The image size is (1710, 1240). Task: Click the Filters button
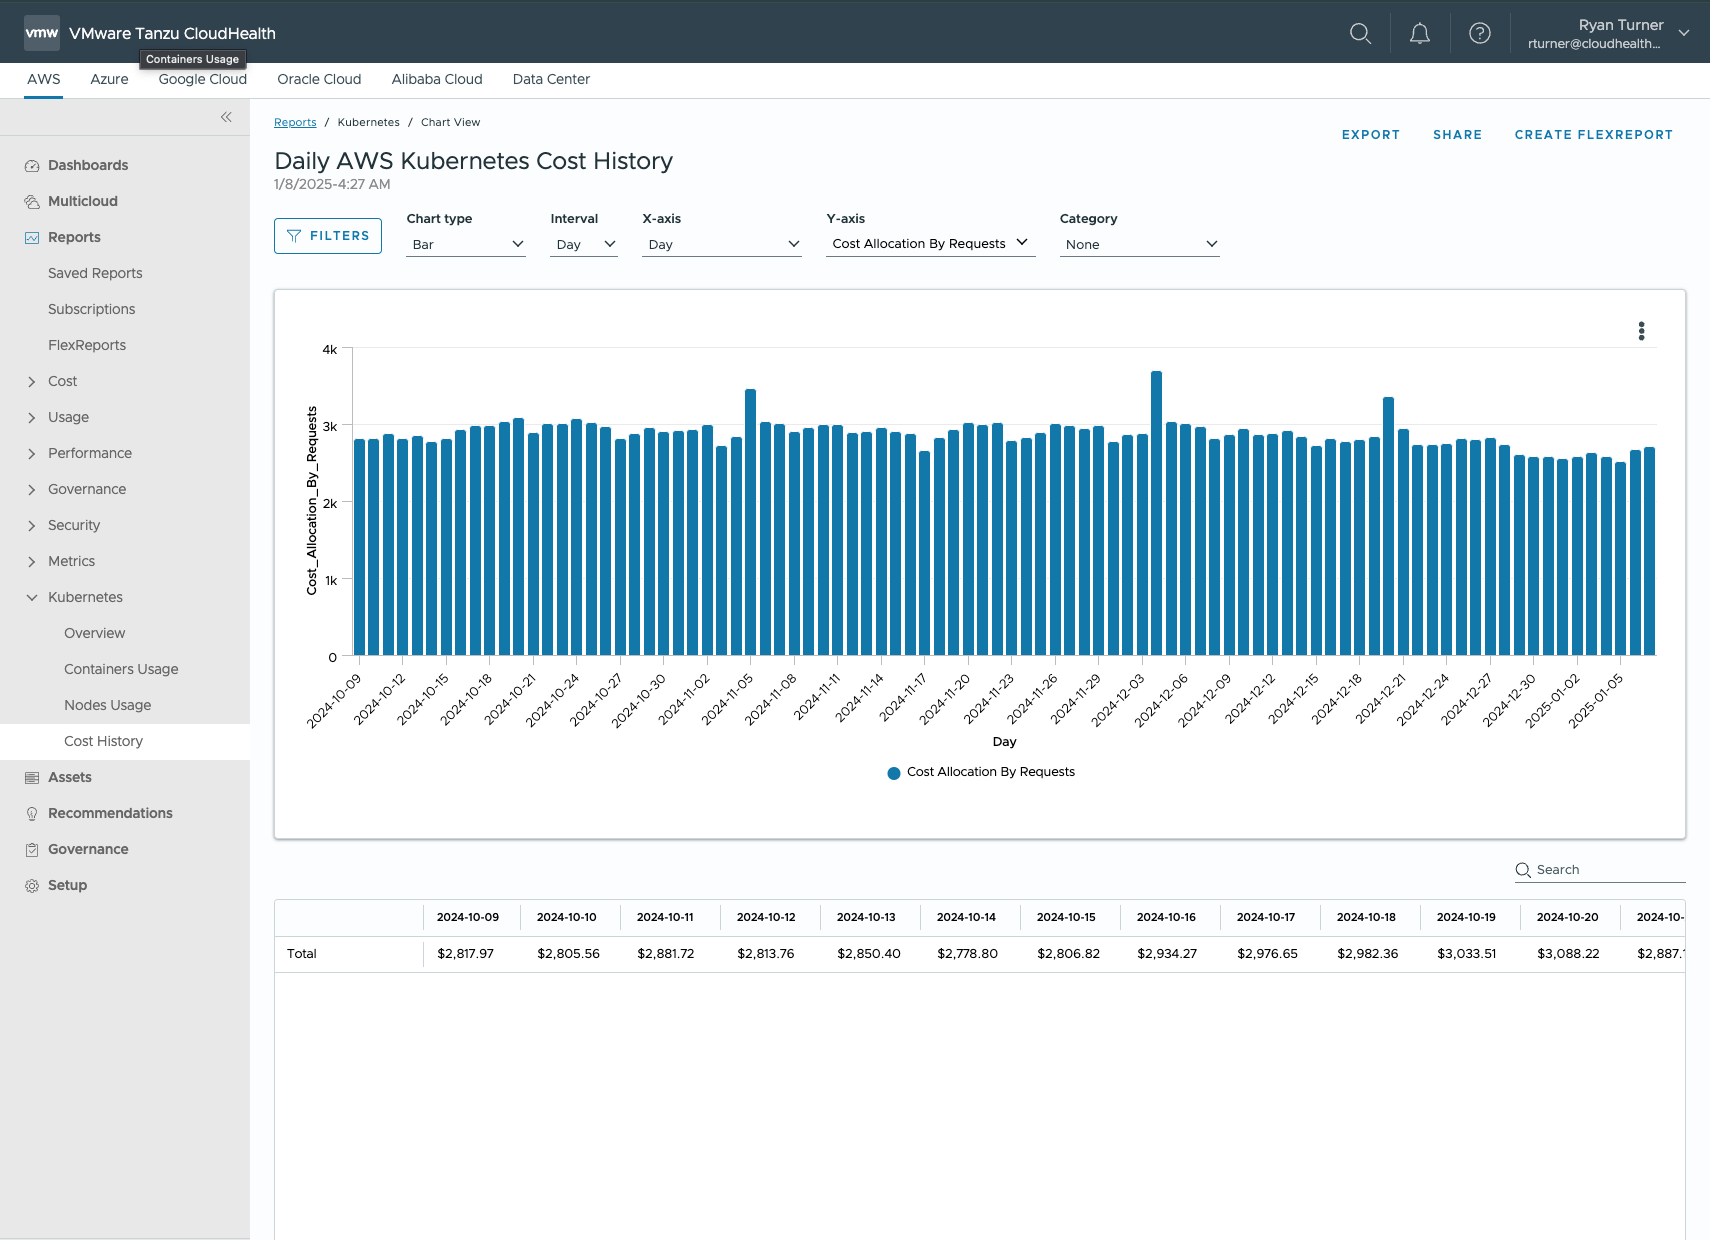click(328, 236)
